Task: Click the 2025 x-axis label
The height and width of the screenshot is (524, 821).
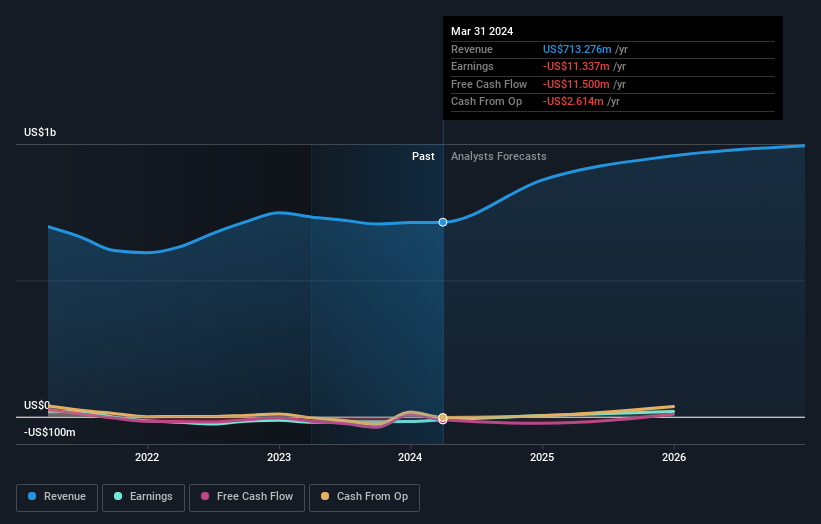Action: coord(542,457)
